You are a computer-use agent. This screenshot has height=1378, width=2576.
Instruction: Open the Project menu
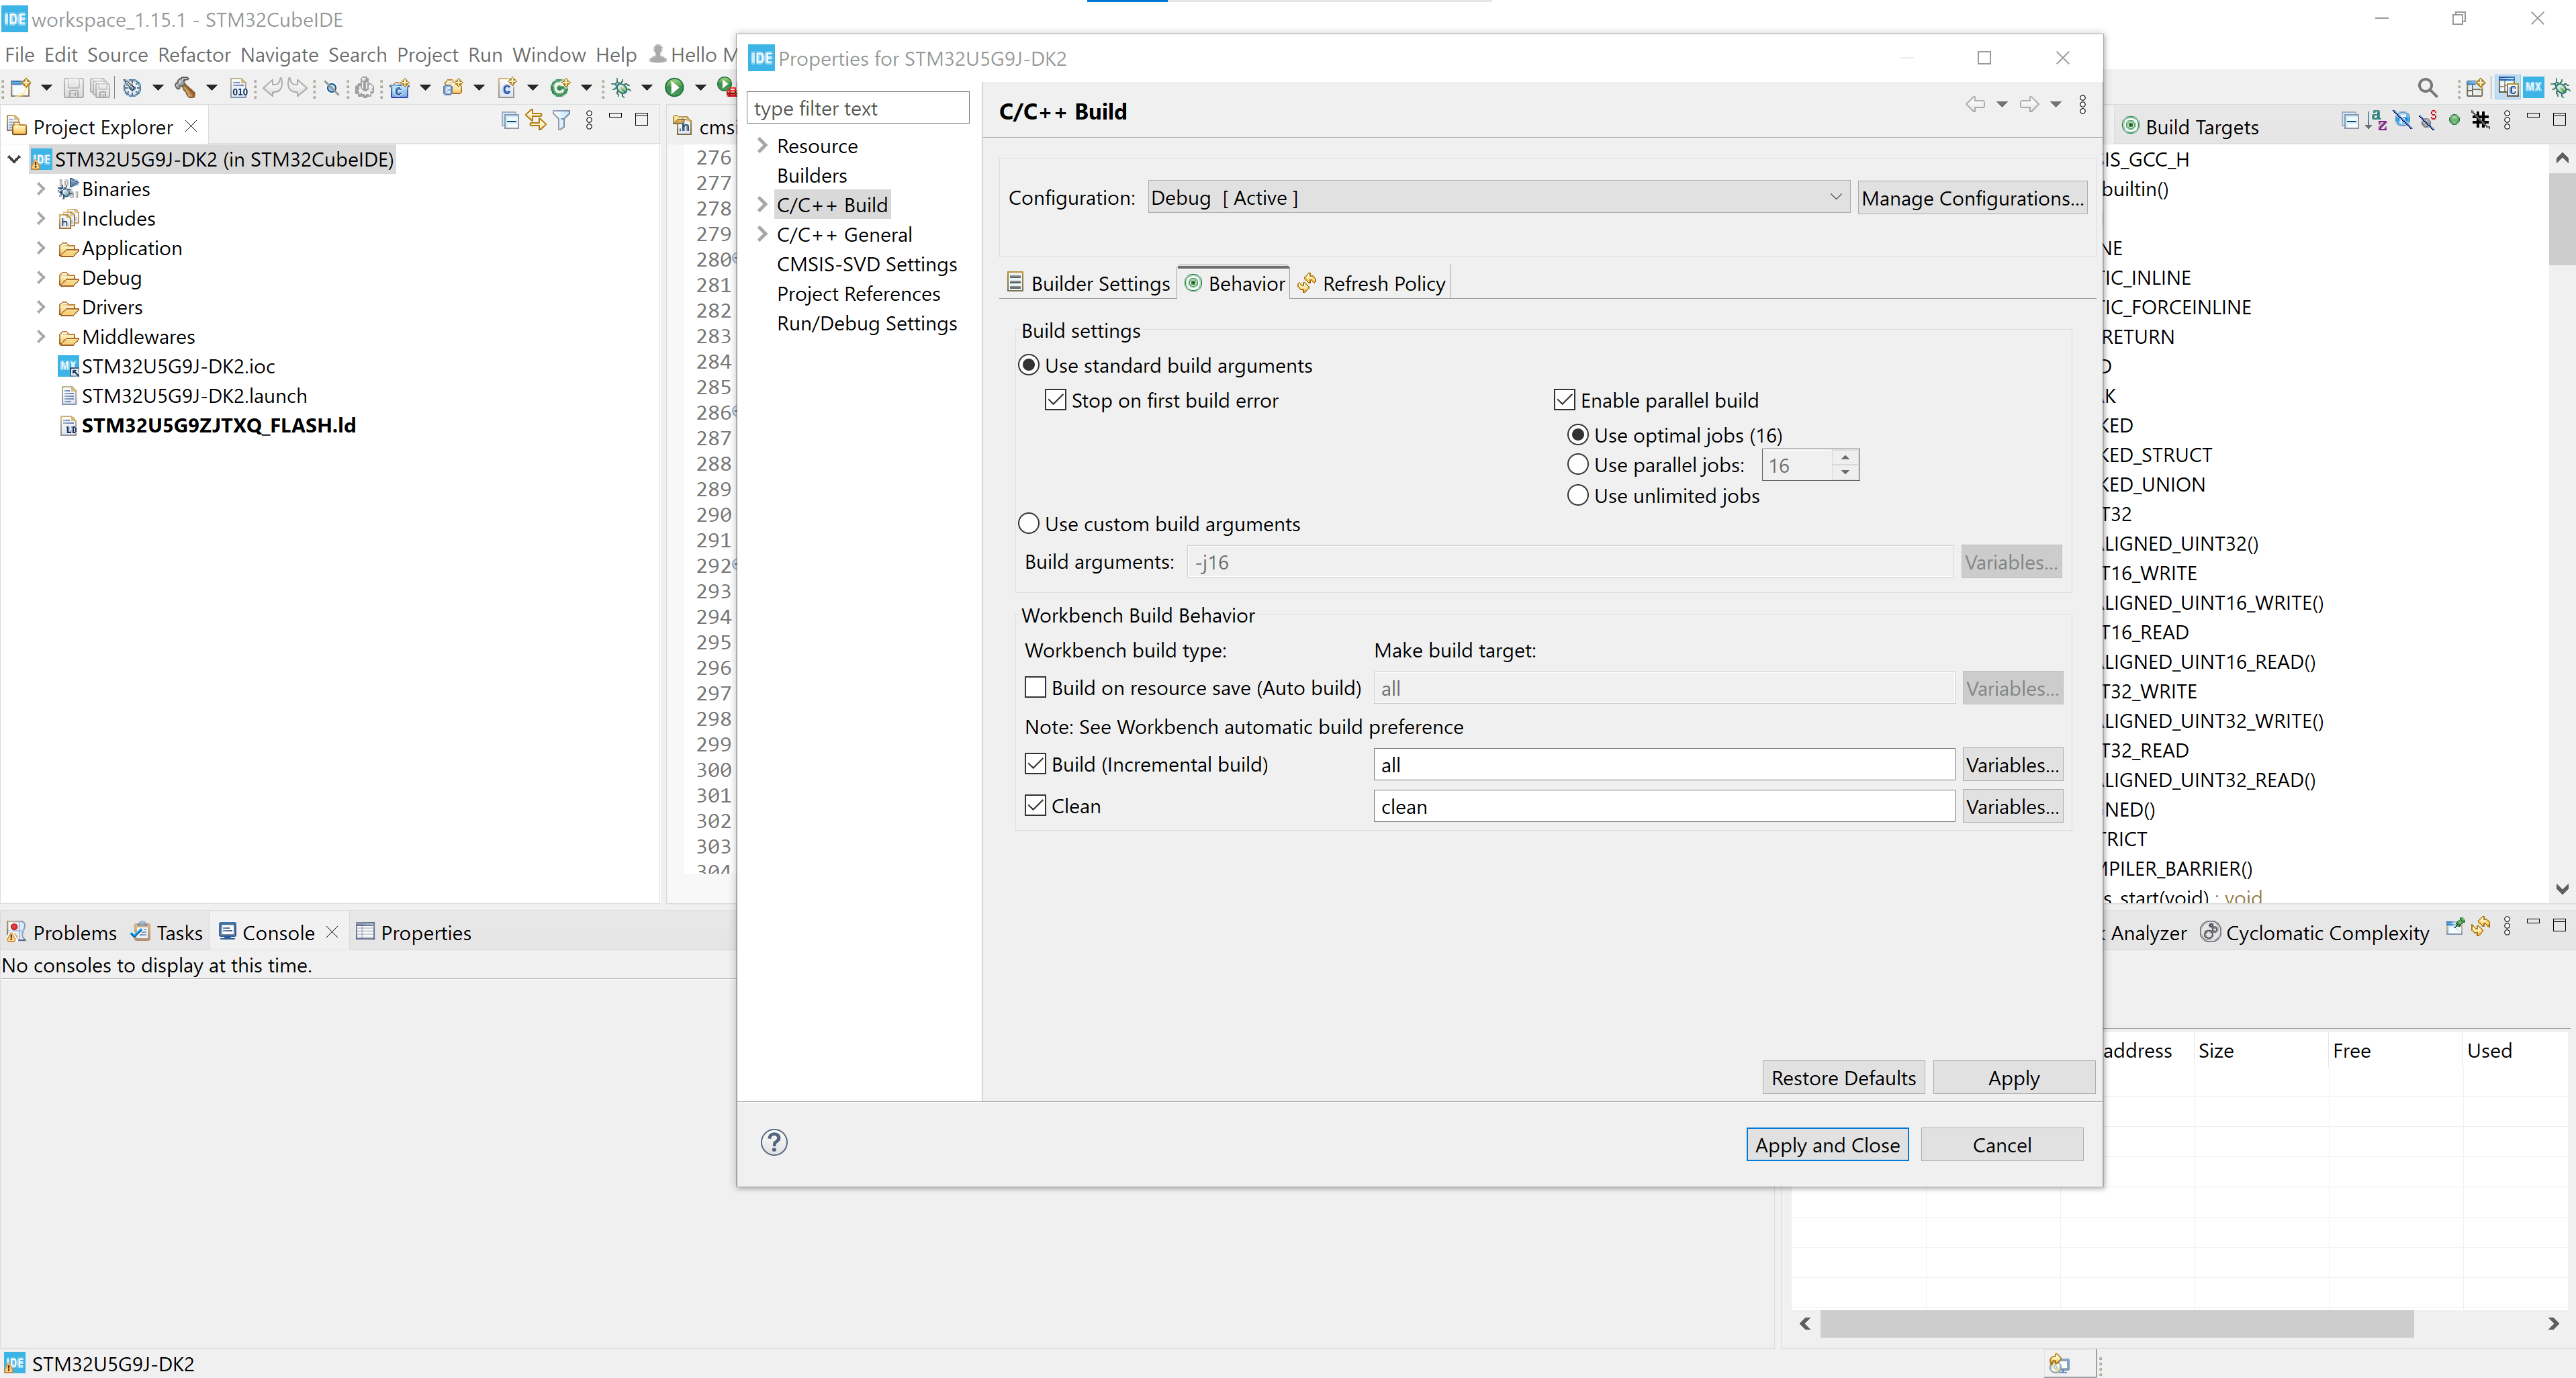point(427,55)
